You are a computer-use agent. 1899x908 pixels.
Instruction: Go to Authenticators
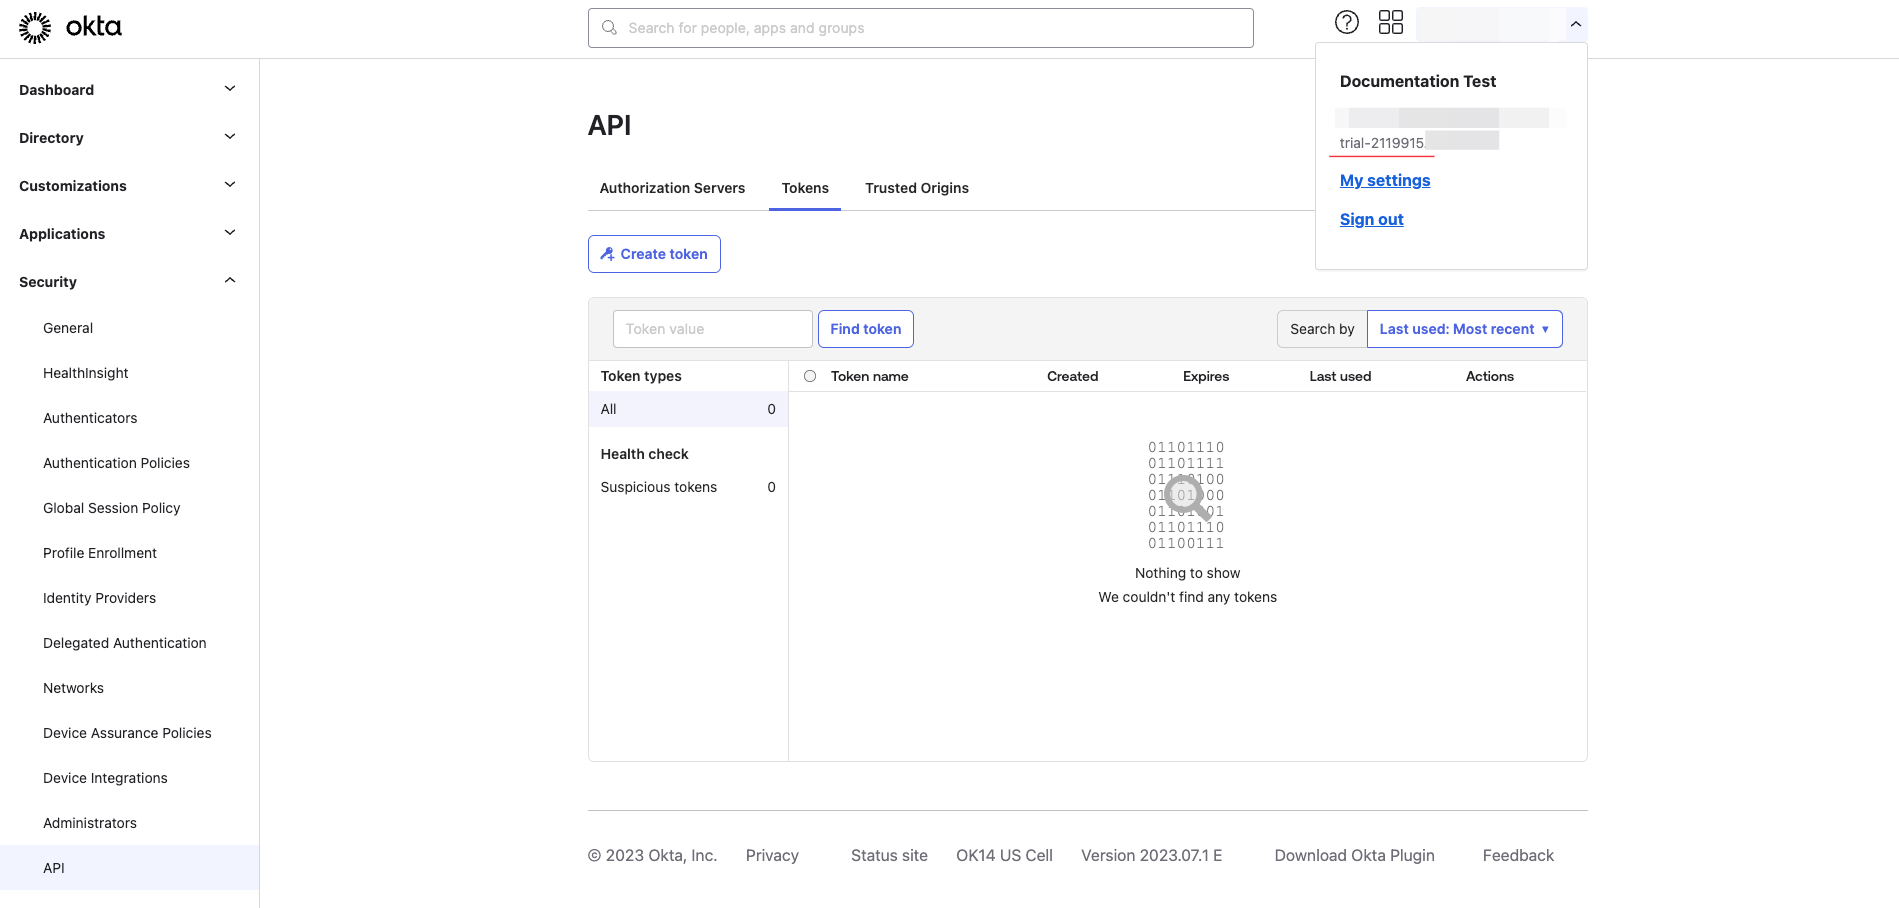[x=90, y=418]
